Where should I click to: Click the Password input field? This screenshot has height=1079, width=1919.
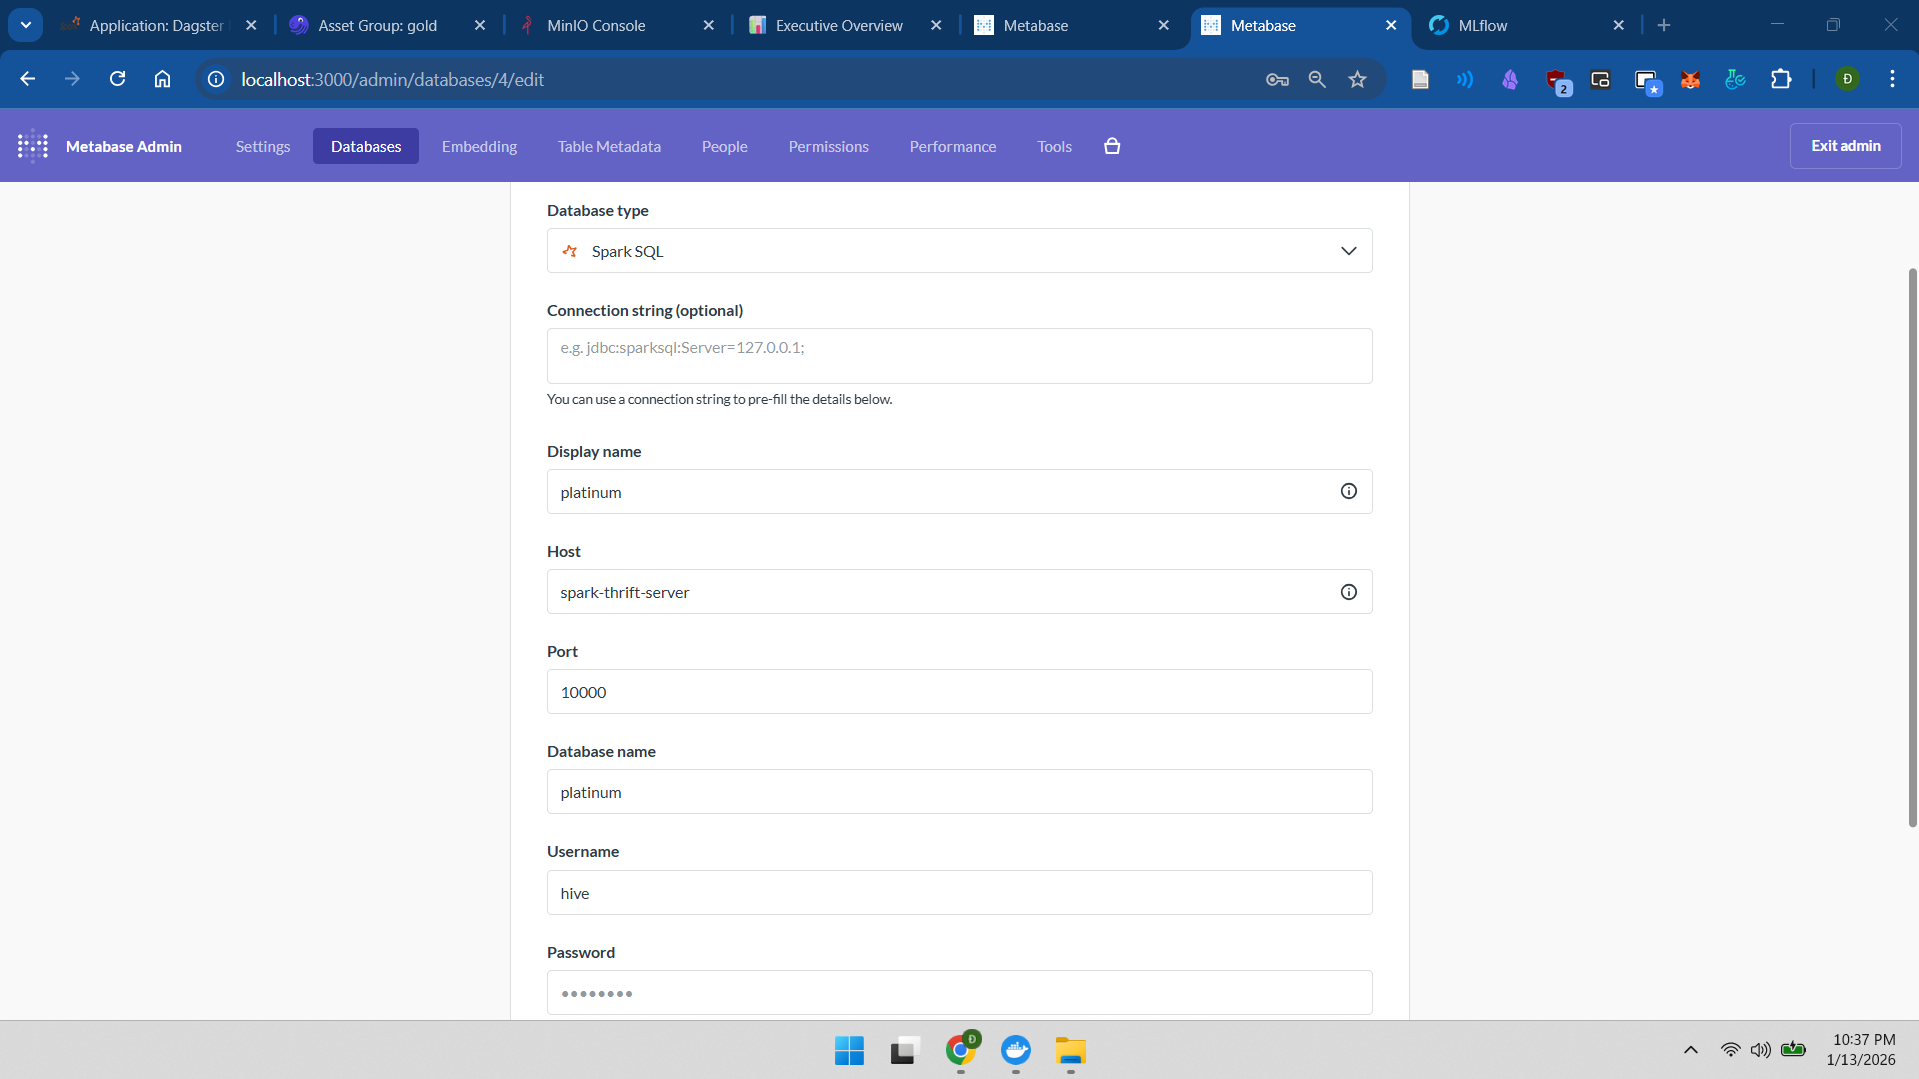959,993
